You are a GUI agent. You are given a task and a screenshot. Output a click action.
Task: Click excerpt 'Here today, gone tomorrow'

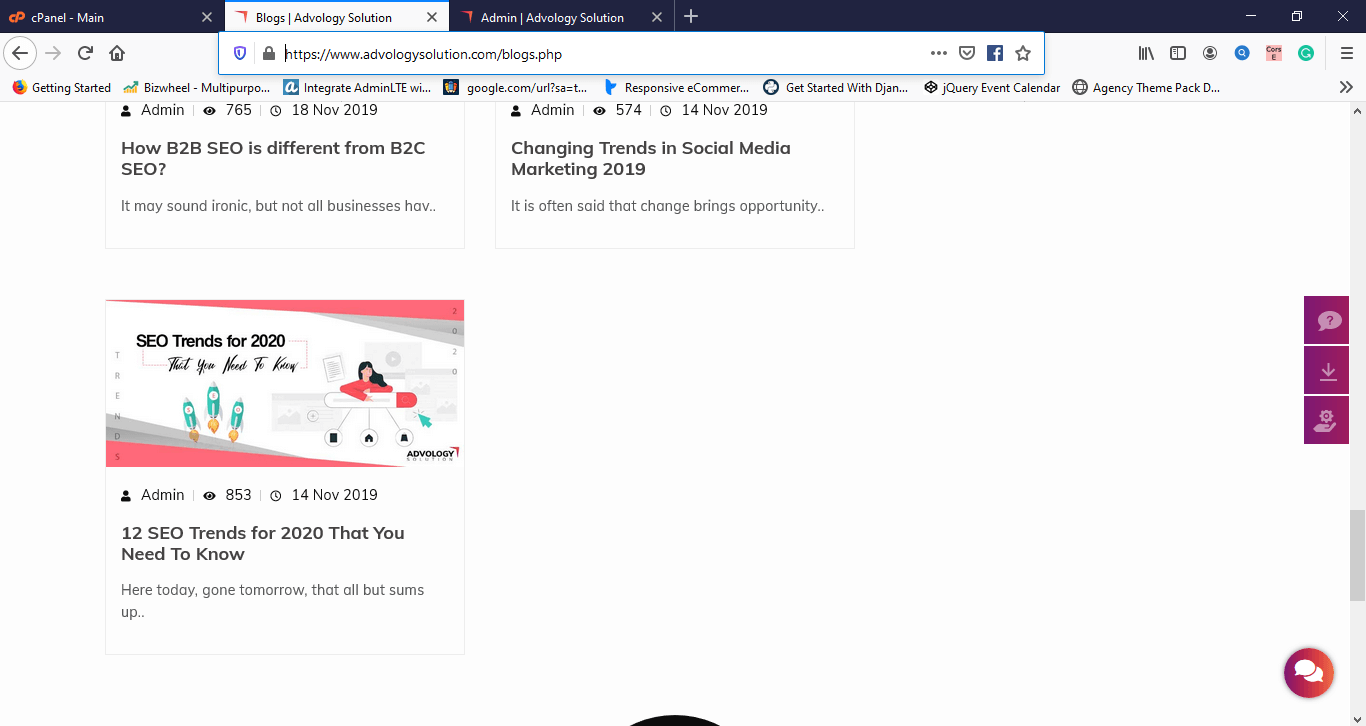click(273, 601)
